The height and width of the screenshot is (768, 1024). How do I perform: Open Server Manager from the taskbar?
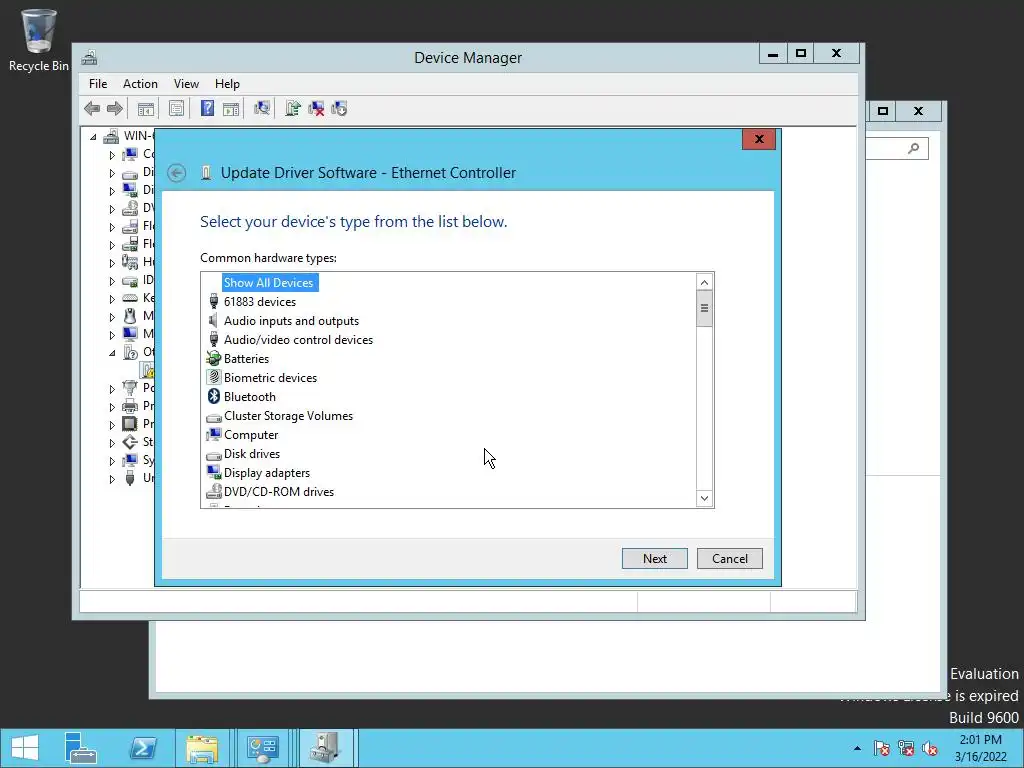[80, 748]
